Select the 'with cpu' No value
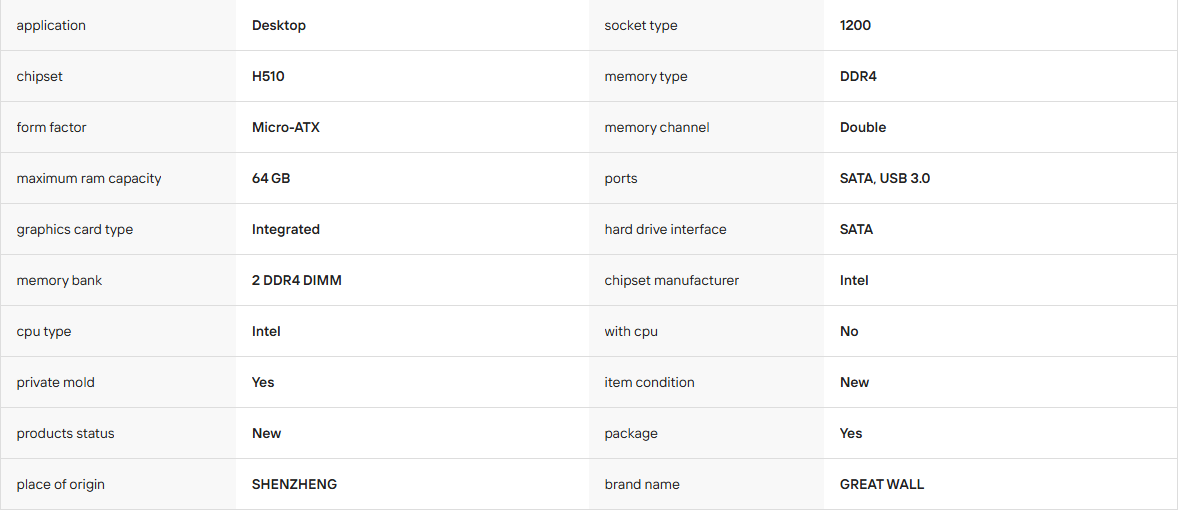This screenshot has width=1179, height=510. [x=849, y=331]
